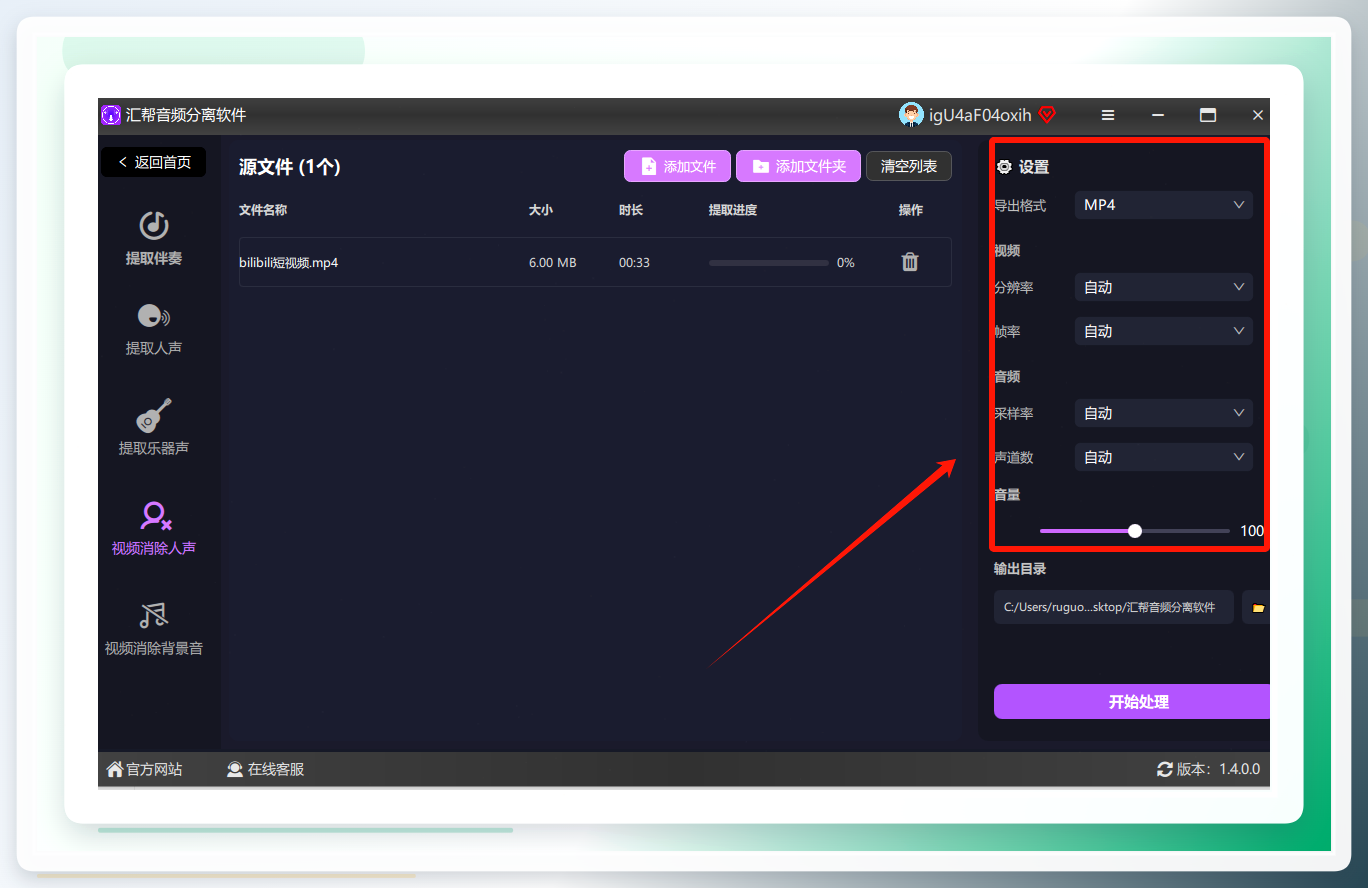Adjust the 音量 volume slider handle
Viewport: 1368px width, 888px height.
click(1135, 531)
